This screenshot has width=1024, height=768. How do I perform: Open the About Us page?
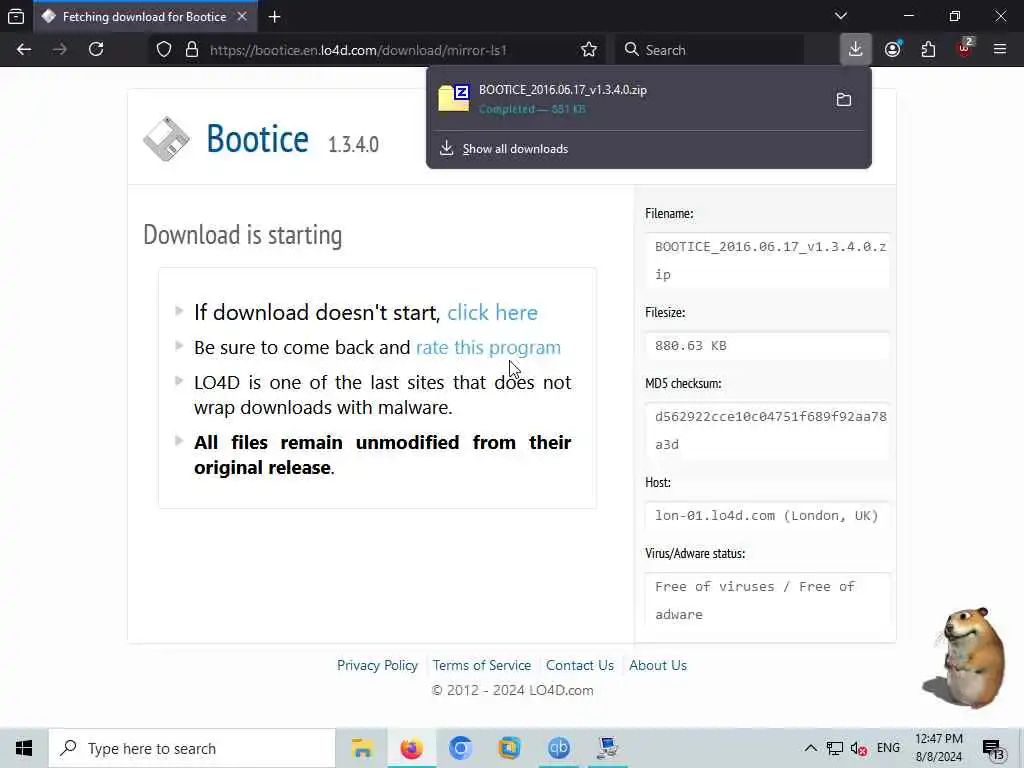click(x=658, y=665)
